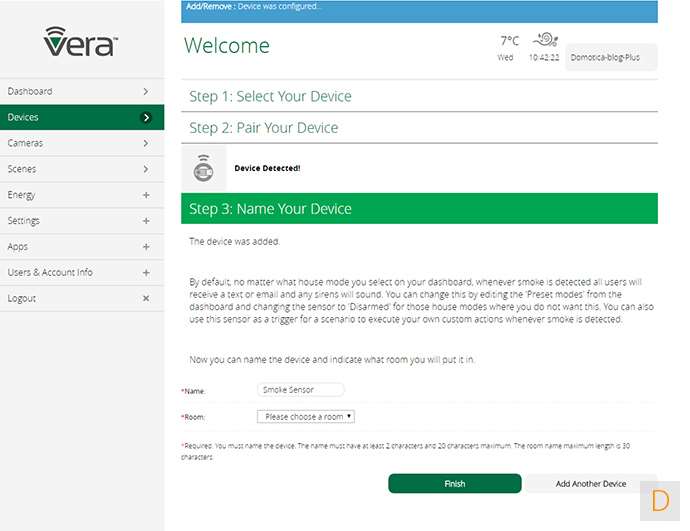Image resolution: width=690 pixels, height=531 pixels.
Task: Click the orange D watermark icon
Action: pos(660,501)
